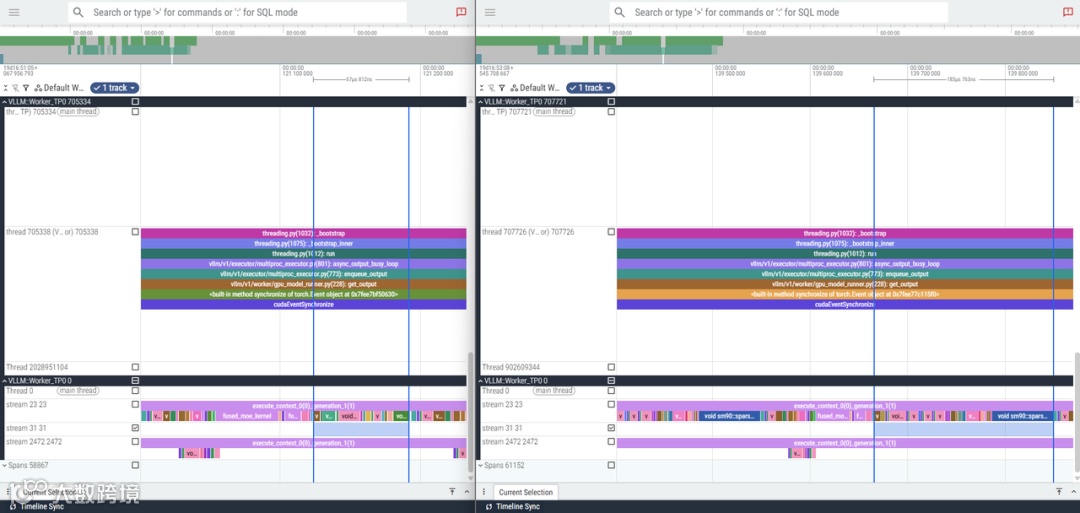Collapse VLLM::Worker_TP0 0 group, right window
Screen dimensions: 1080x513
coord(481,380)
